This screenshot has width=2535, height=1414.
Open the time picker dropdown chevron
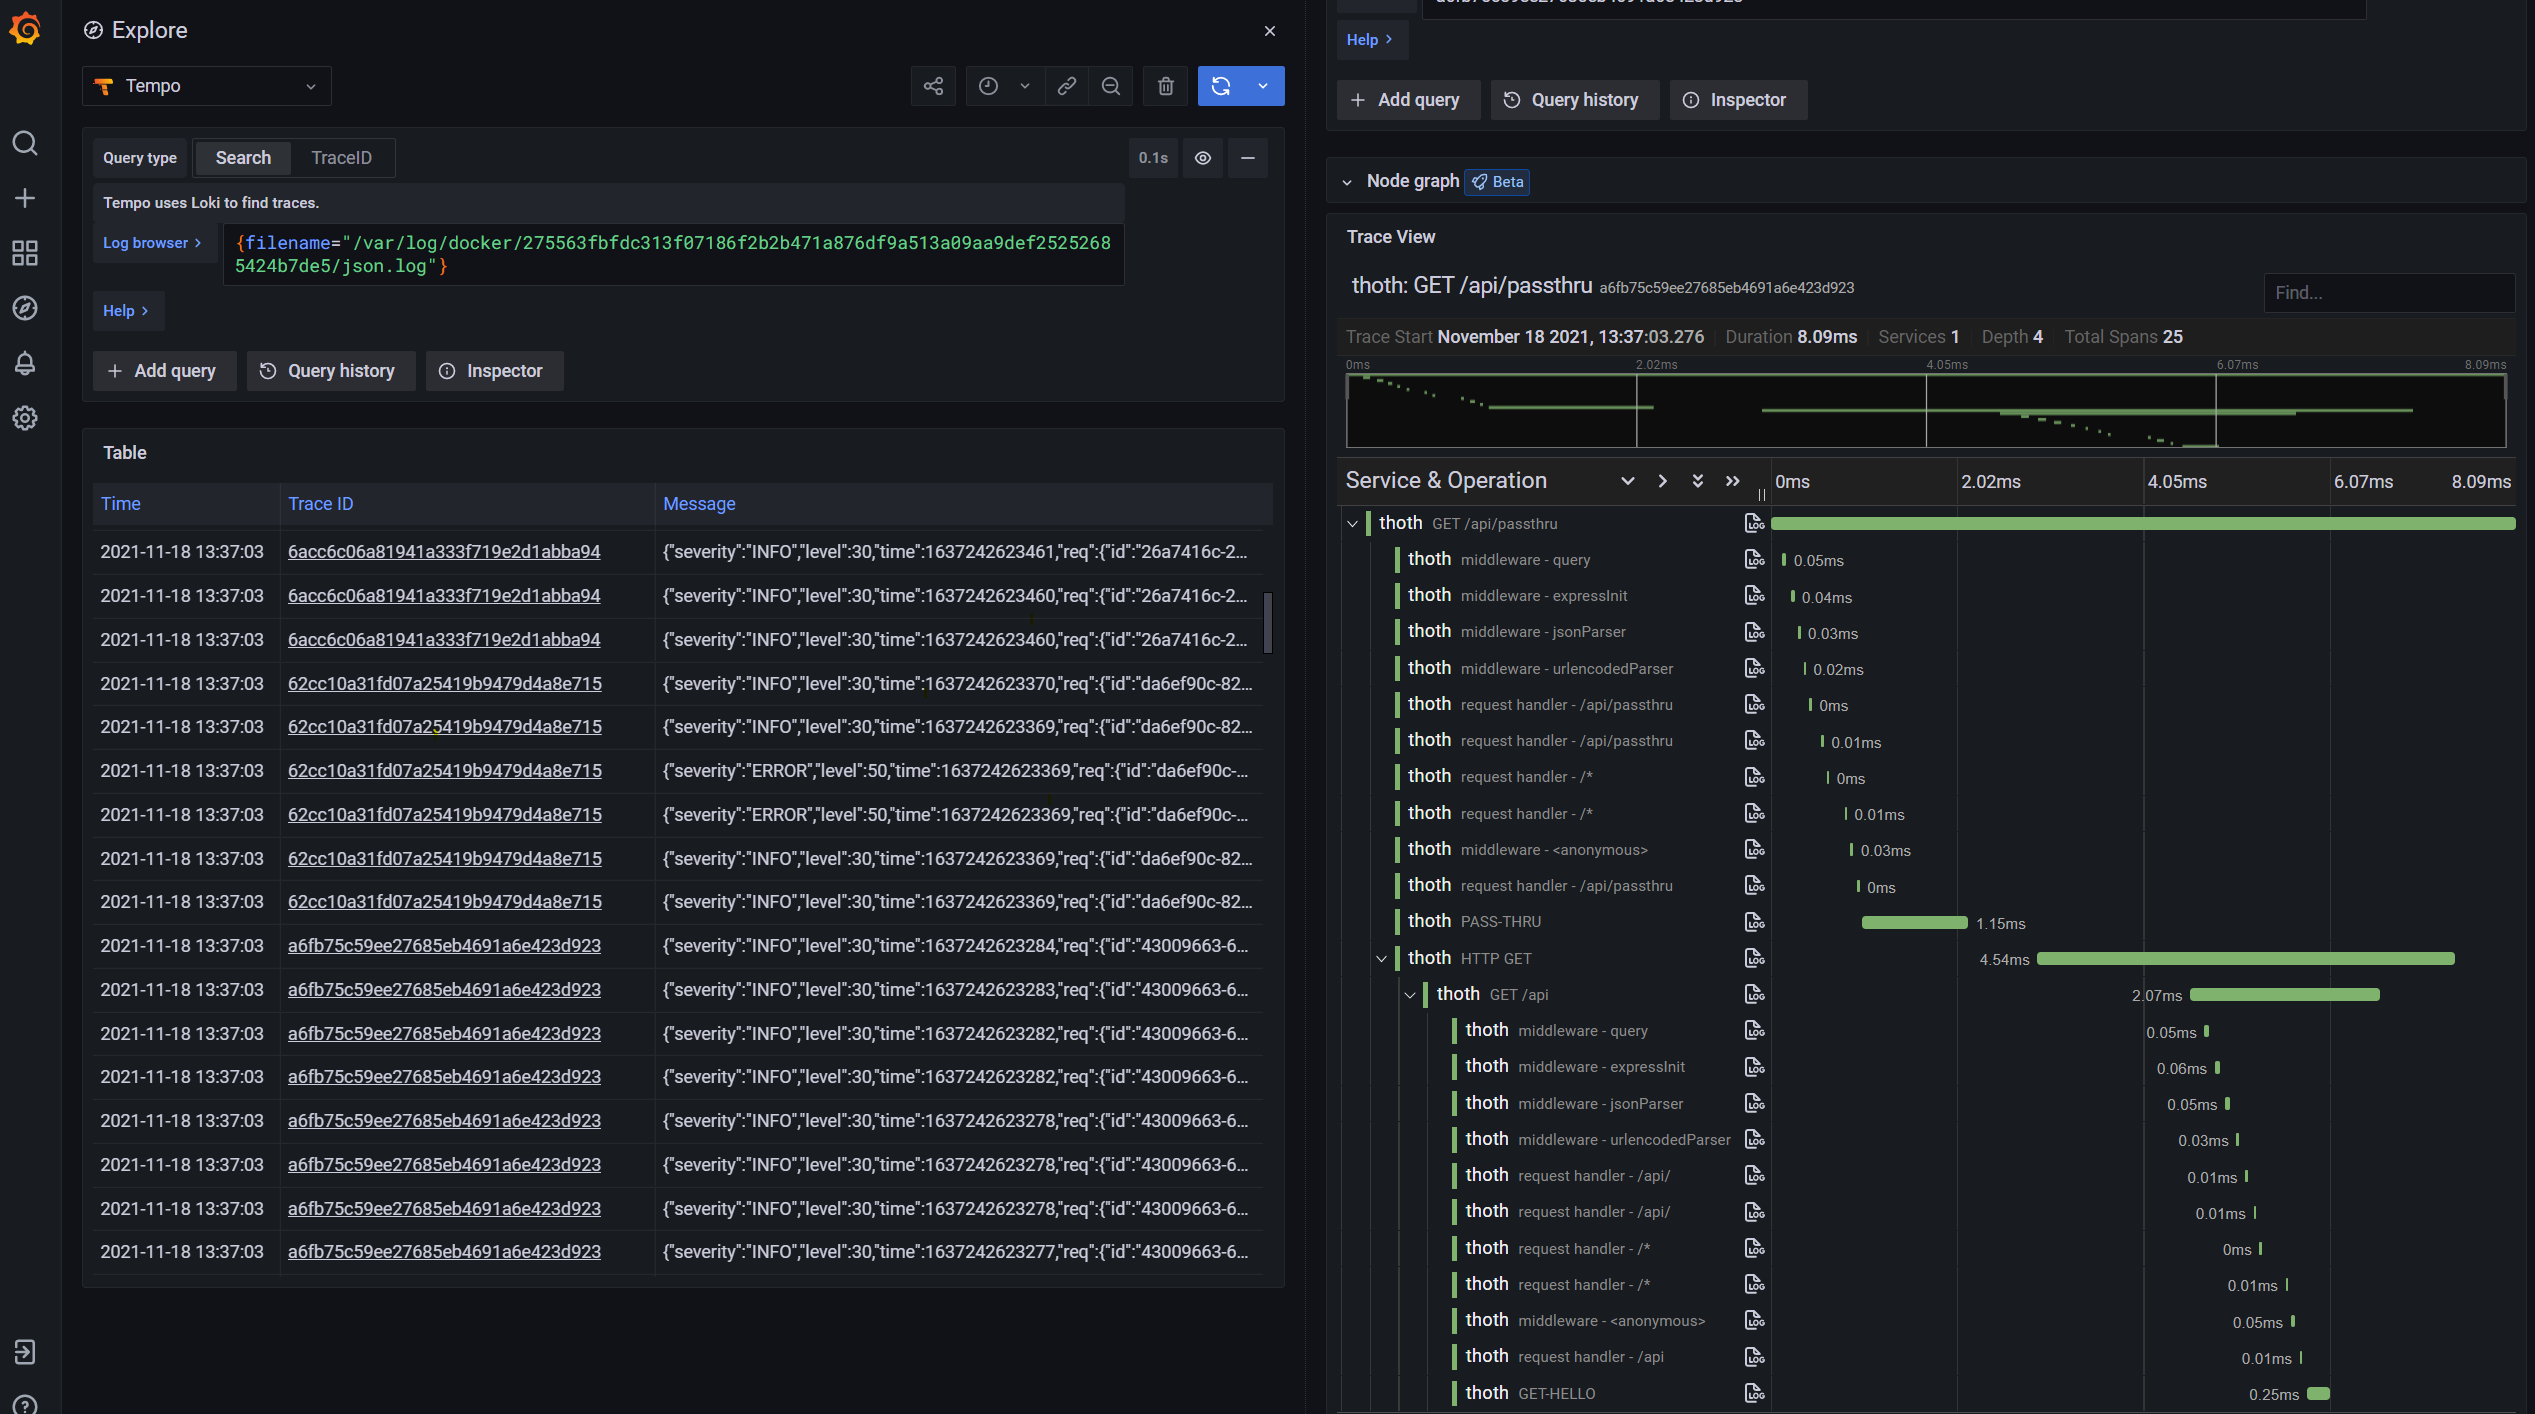(x=1025, y=86)
